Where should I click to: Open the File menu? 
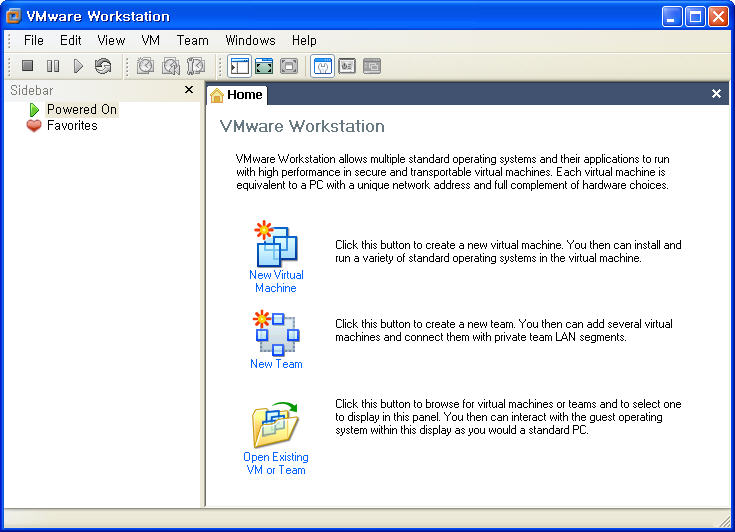pos(34,40)
